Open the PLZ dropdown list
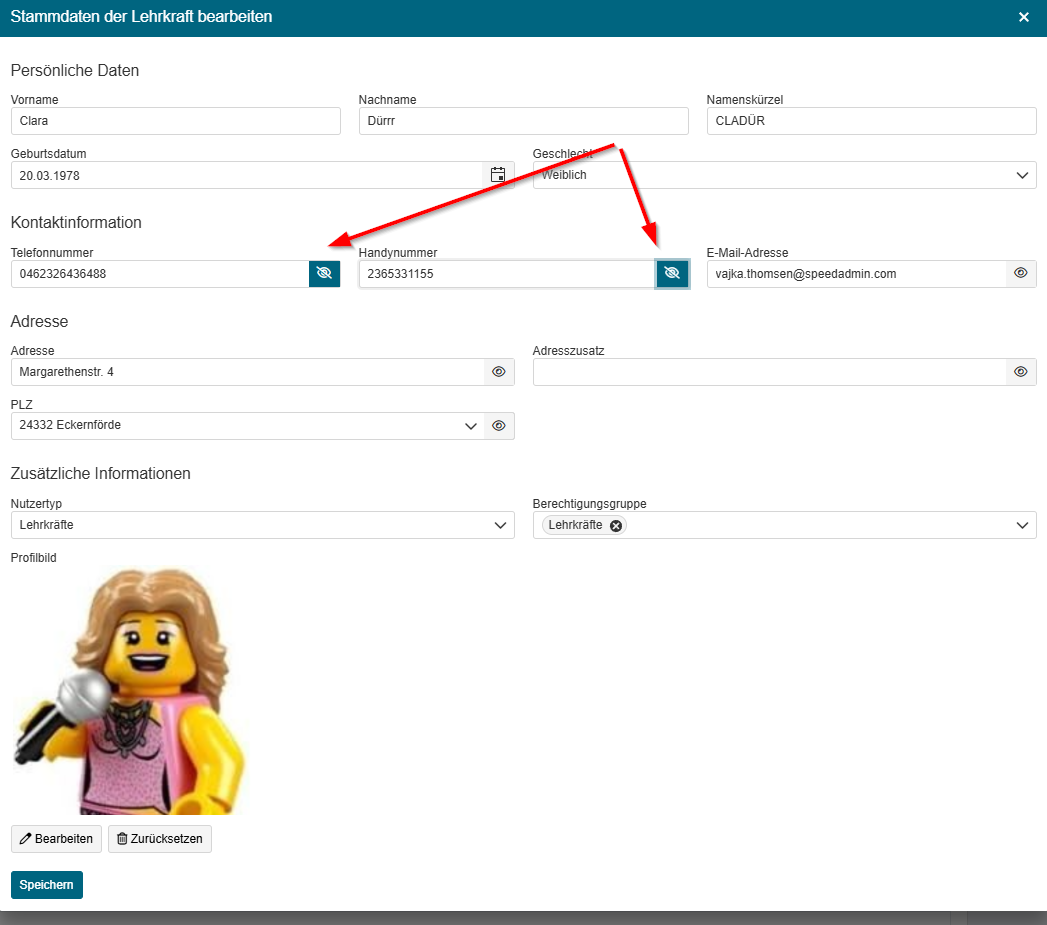This screenshot has width=1047, height=925. (x=471, y=426)
